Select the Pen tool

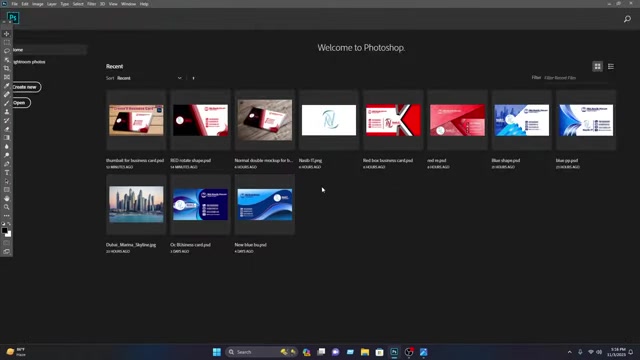coord(7,164)
